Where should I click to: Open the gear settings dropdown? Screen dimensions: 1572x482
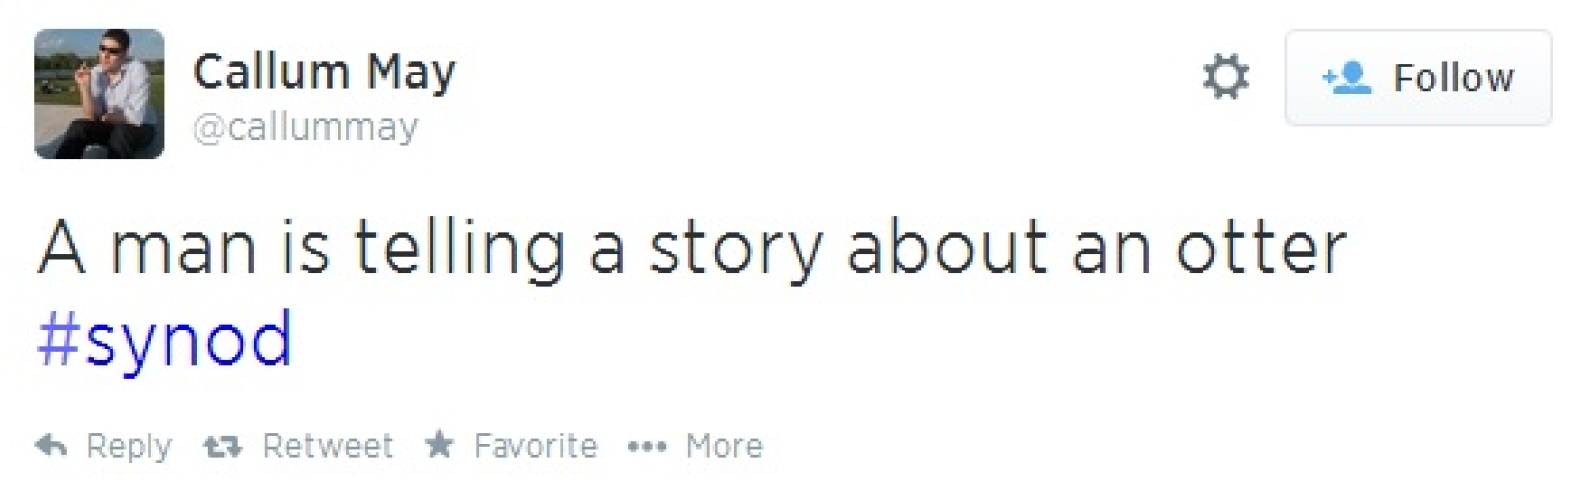click(1226, 77)
